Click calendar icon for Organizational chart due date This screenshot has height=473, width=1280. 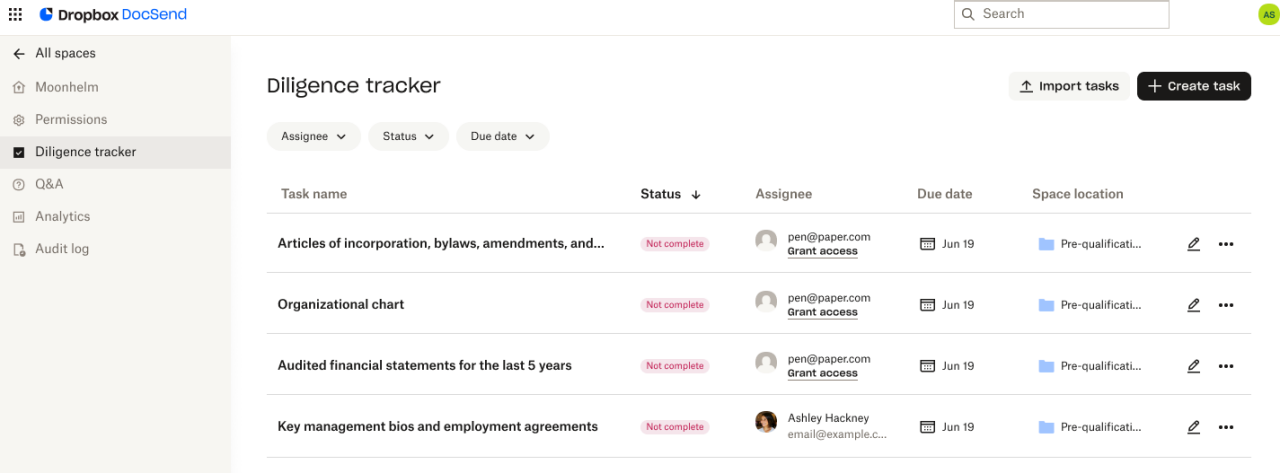tap(927, 305)
